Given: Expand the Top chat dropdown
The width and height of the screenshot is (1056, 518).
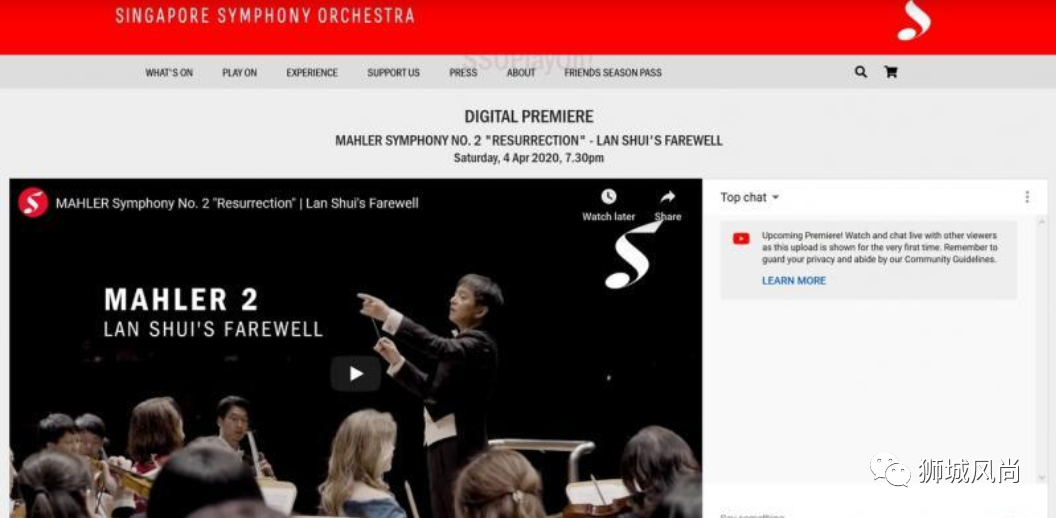Looking at the screenshot, I should click(750, 197).
